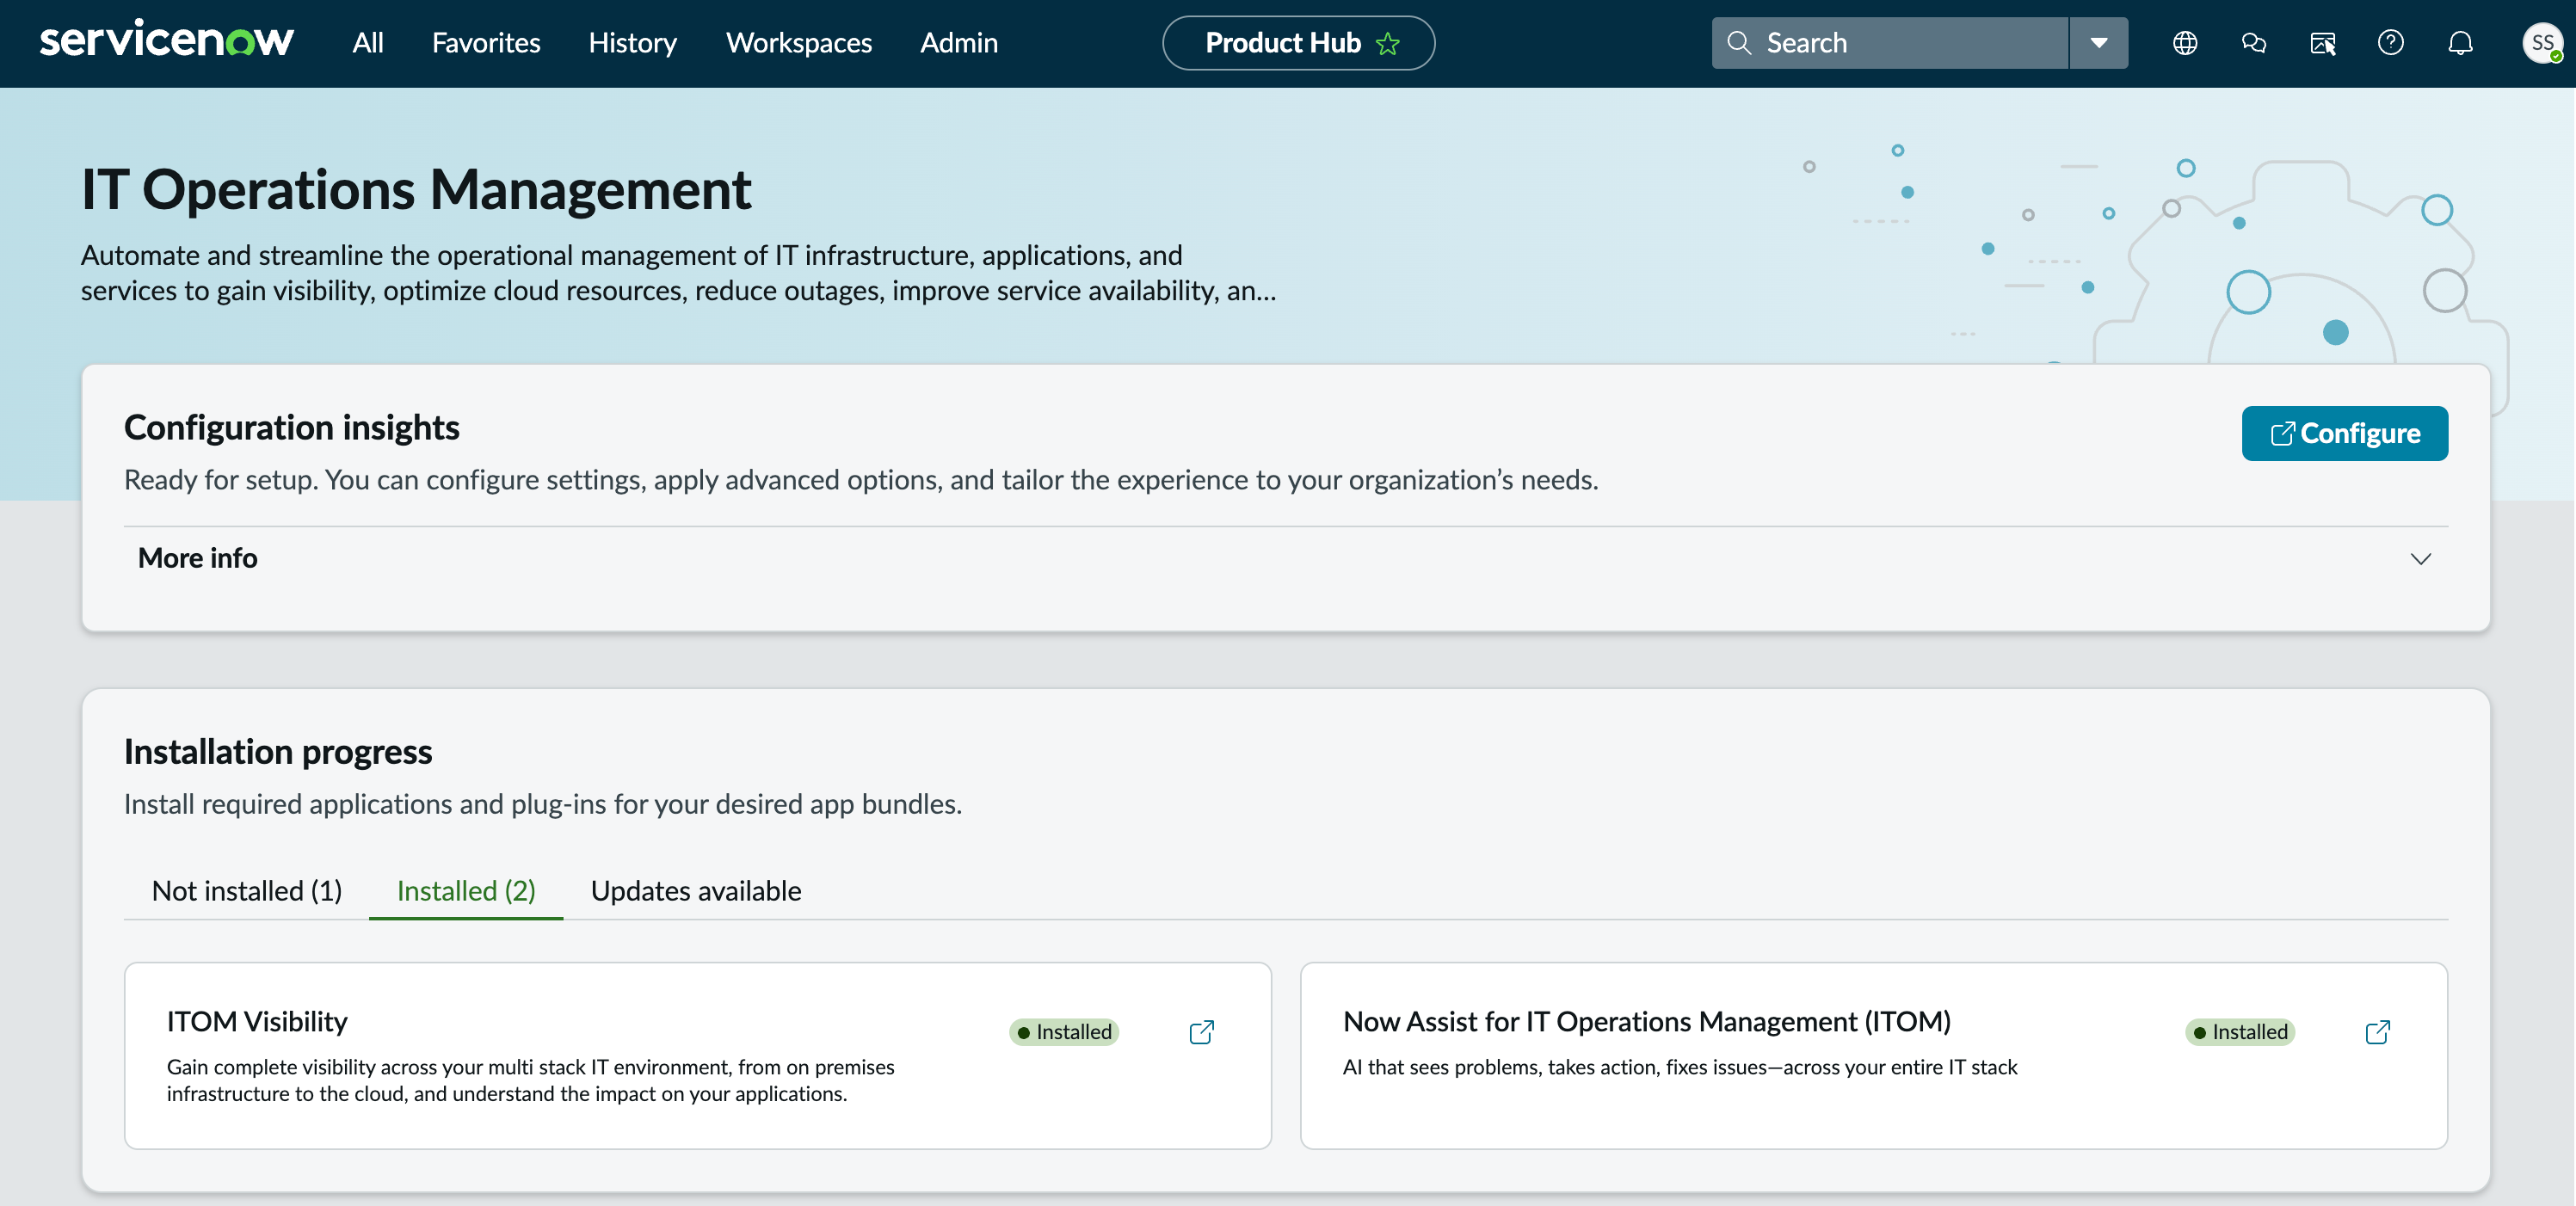Open the notifications bell icon
2576x1206 pixels.
pos(2460,43)
